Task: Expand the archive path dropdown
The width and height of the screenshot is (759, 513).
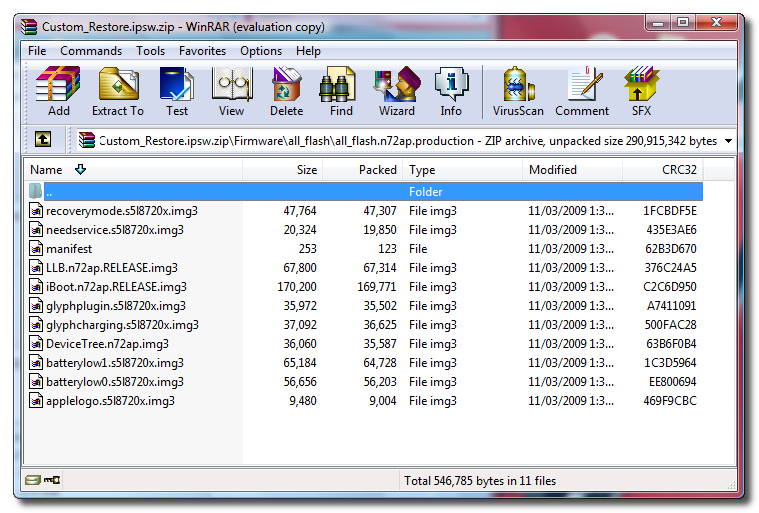Action: coord(728,141)
